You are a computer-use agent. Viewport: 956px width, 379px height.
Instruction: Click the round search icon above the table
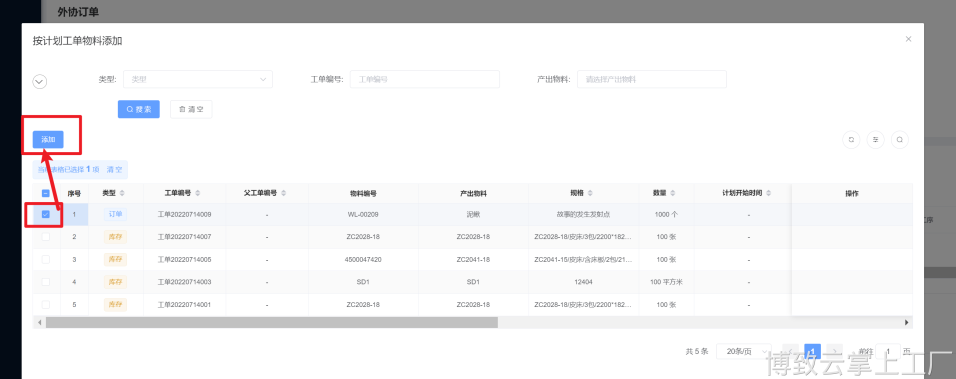(x=900, y=140)
